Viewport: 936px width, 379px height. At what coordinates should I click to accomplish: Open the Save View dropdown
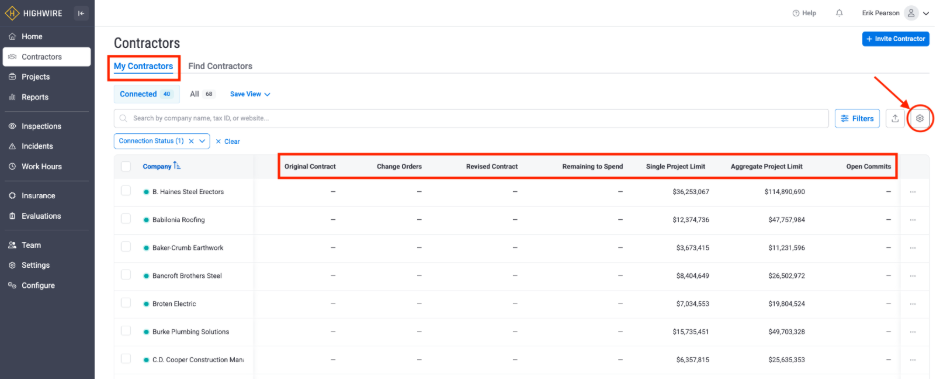tap(251, 94)
